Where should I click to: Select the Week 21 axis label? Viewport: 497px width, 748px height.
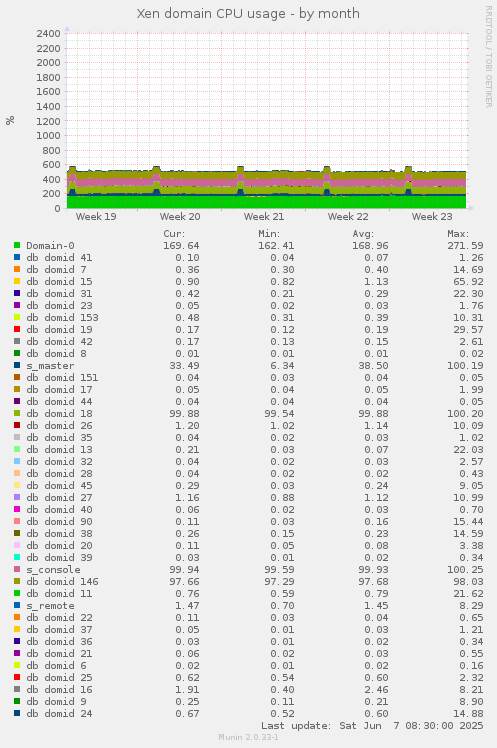[x=264, y=217]
